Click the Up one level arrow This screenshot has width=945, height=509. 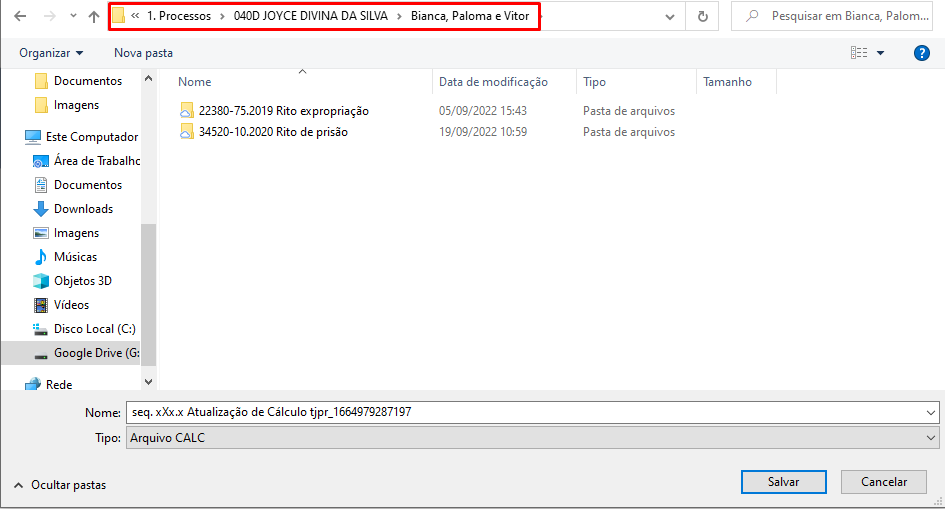[94, 17]
